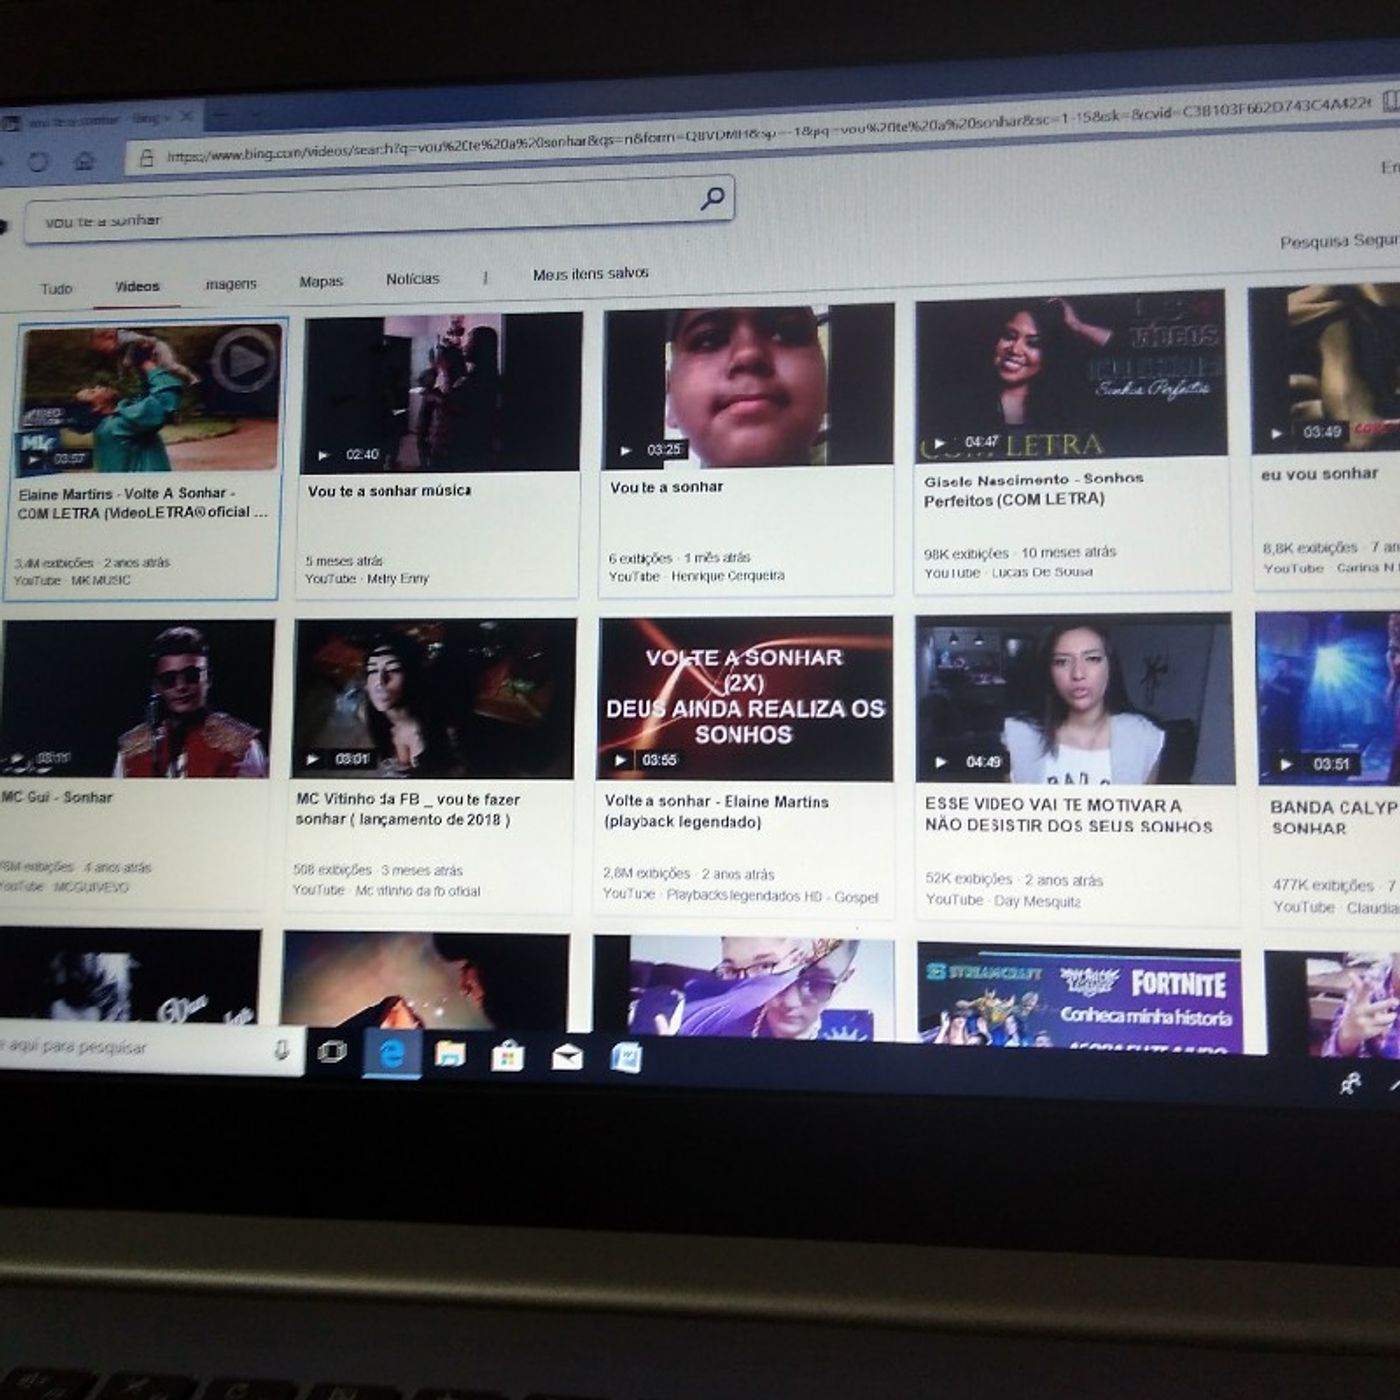Play the 02:40 Vou te a sonhar música video
This screenshot has width=1400, height=1400.
click(x=441, y=392)
